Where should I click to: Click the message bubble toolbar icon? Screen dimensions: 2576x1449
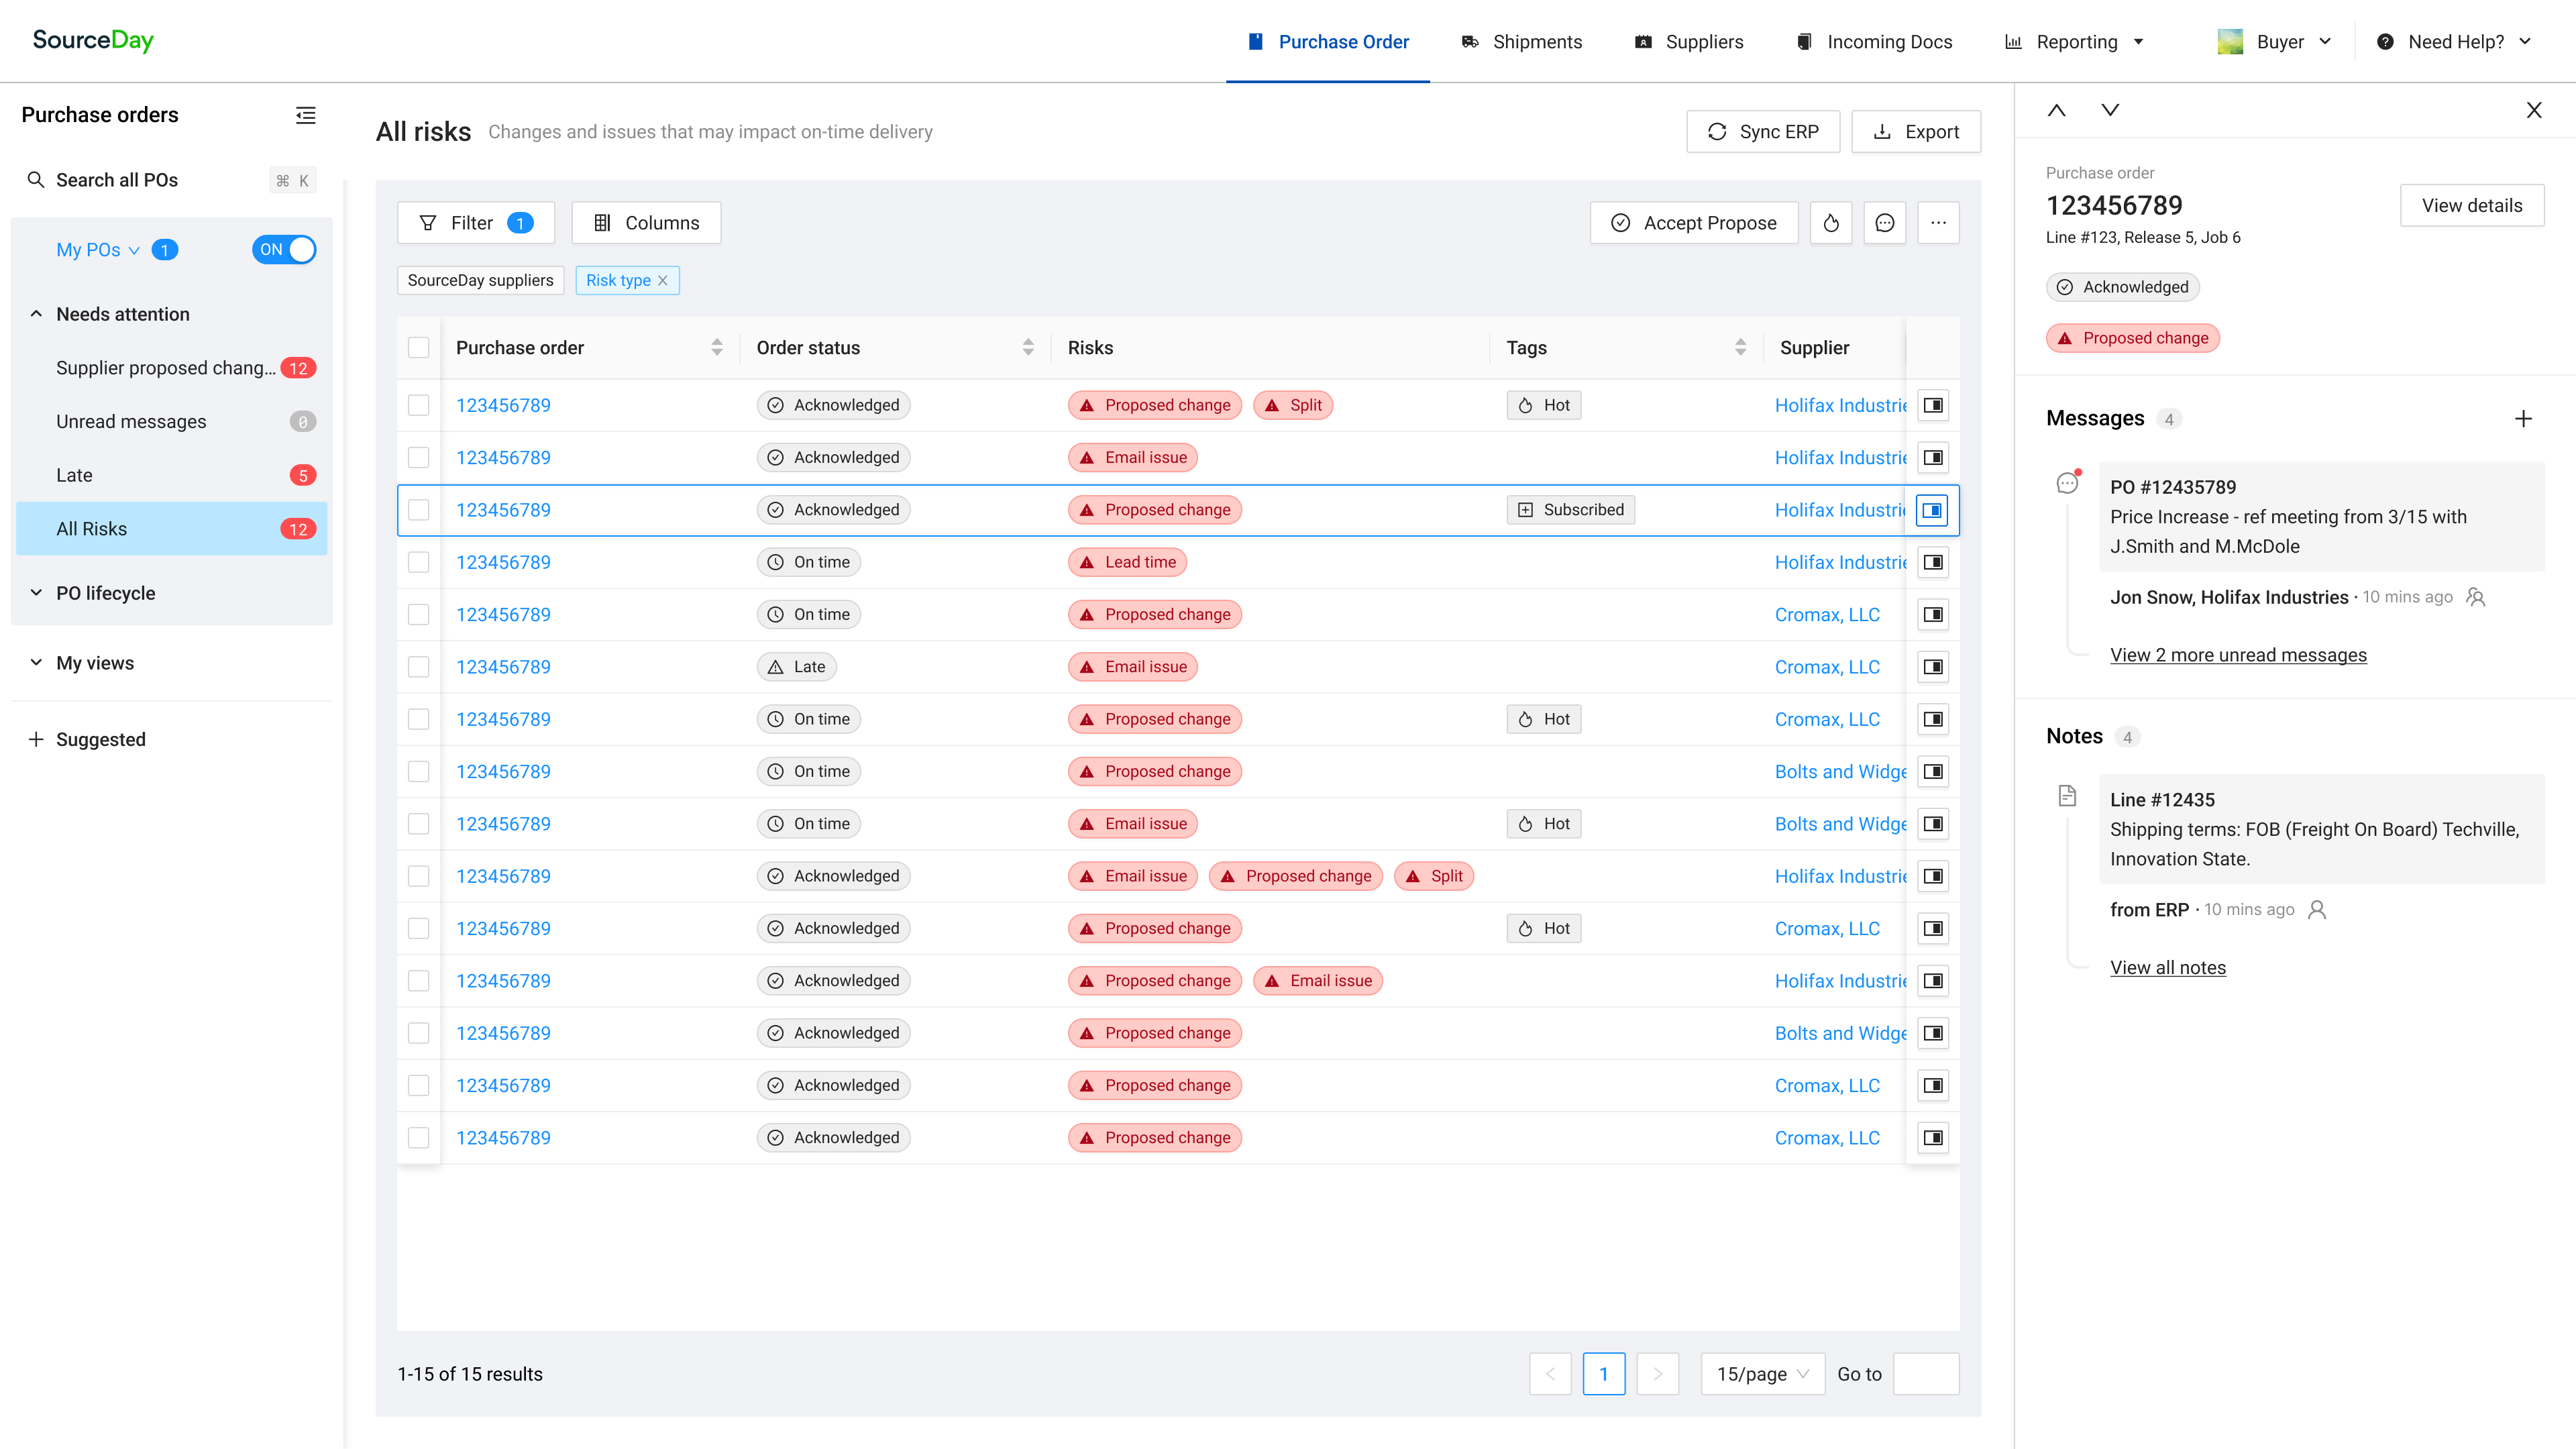pos(1884,223)
